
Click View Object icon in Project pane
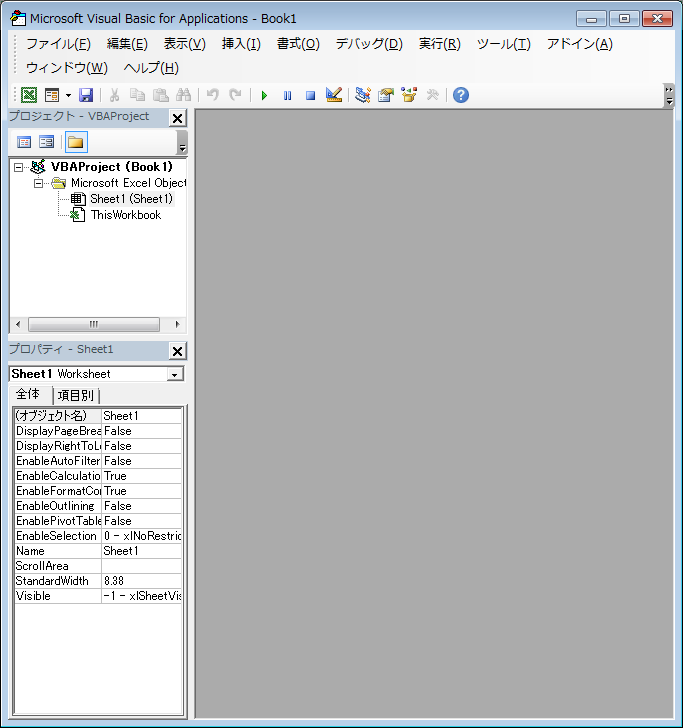[47, 142]
